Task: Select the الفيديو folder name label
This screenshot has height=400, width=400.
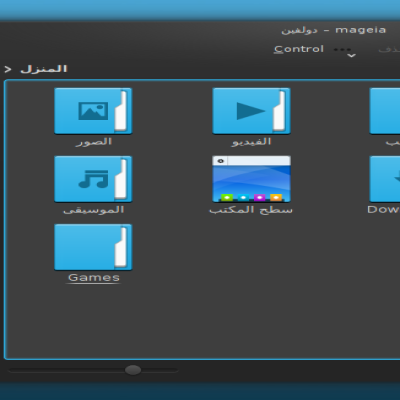Action: (x=251, y=142)
